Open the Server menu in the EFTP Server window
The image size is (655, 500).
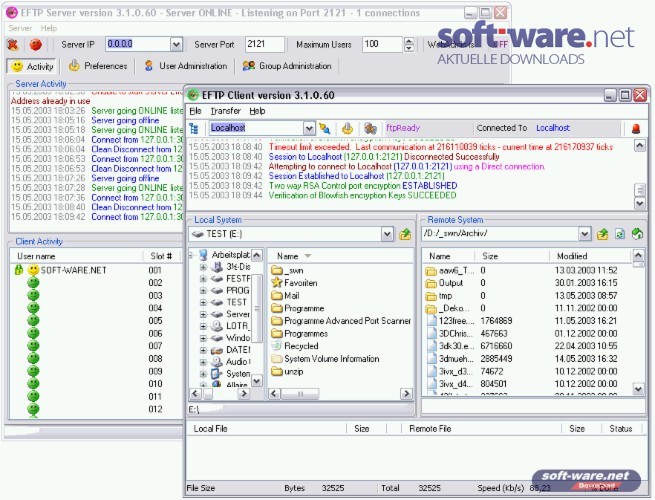[x=20, y=28]
